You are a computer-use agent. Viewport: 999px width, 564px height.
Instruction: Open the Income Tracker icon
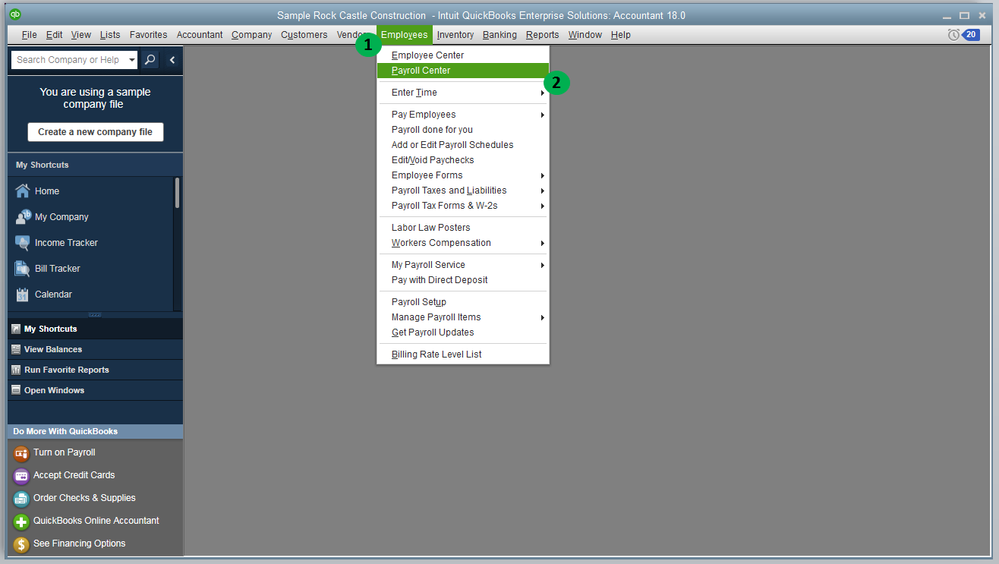tap(22, 243)
